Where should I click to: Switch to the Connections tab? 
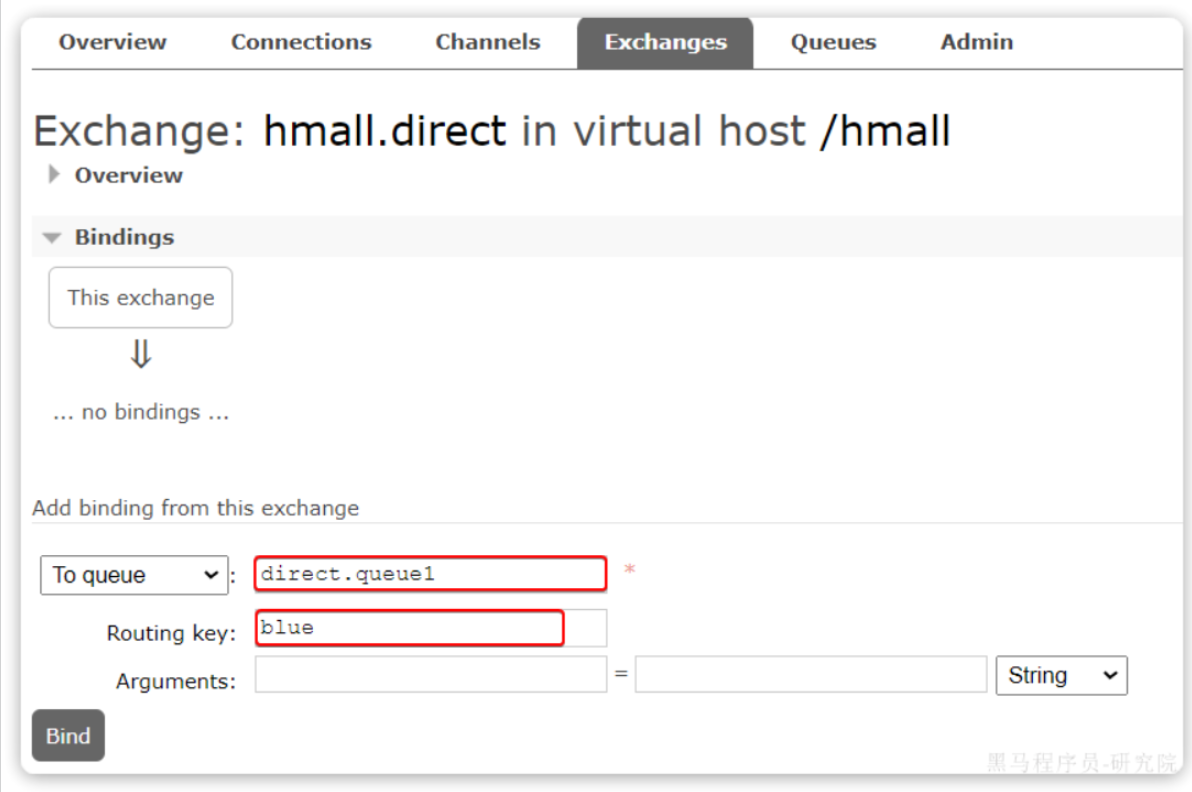pos(301,42)
